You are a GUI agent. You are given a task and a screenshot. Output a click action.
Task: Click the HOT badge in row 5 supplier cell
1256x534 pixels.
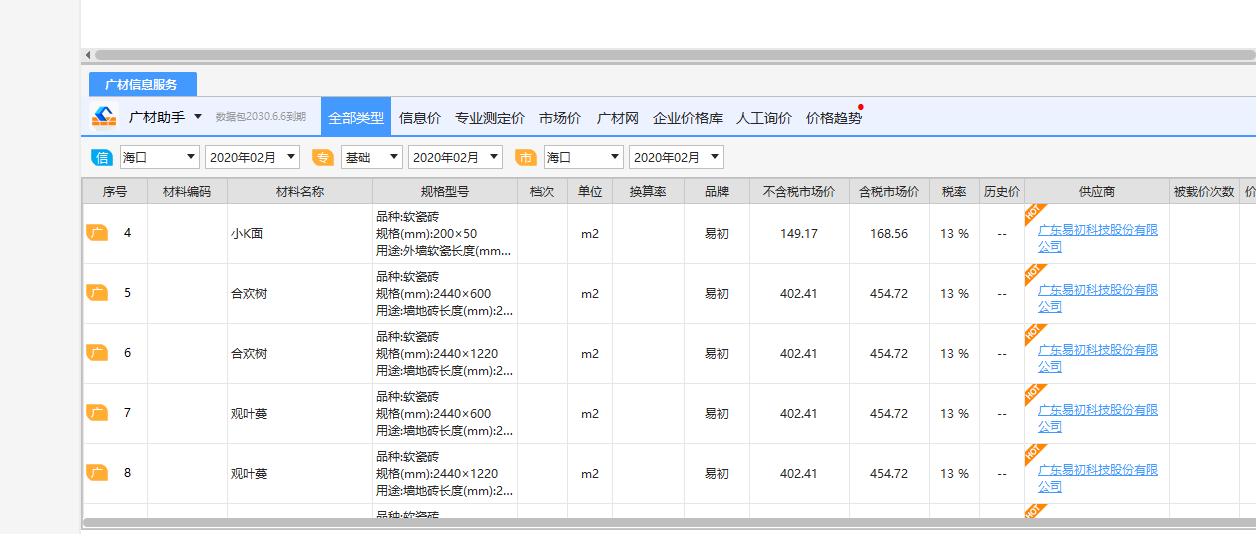[x=1034, y=274]
